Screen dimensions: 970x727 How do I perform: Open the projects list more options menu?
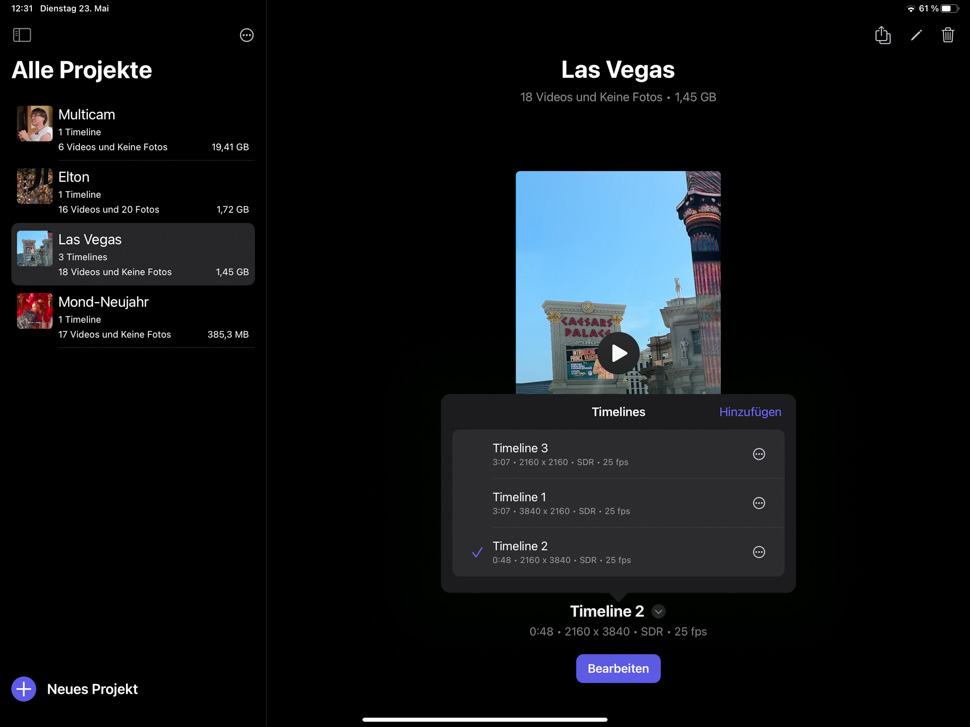point(246,35)
